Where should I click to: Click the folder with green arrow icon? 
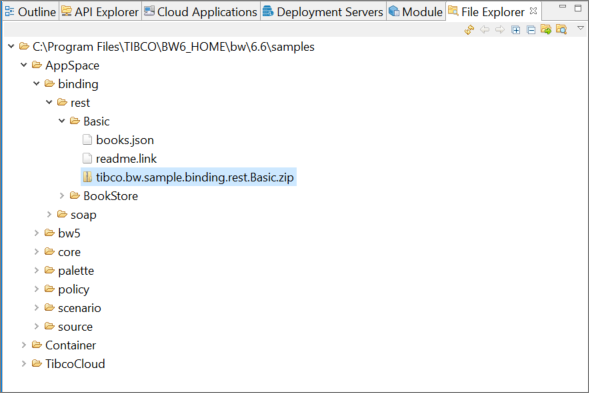[546, 29]
